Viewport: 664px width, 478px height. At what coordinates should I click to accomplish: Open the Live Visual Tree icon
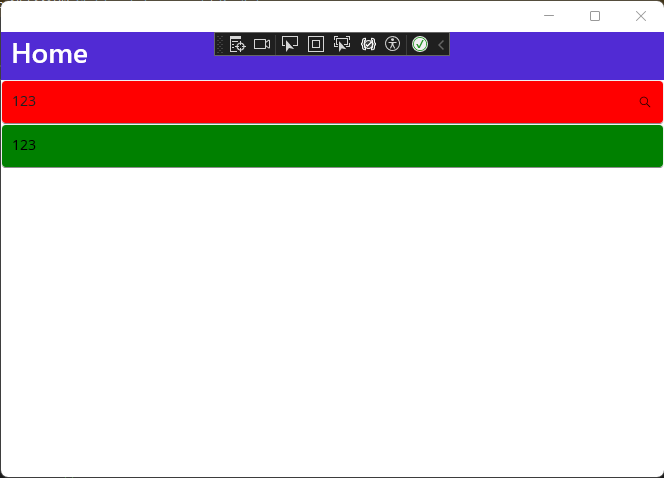pyautogui.click(x=237, y=44)
